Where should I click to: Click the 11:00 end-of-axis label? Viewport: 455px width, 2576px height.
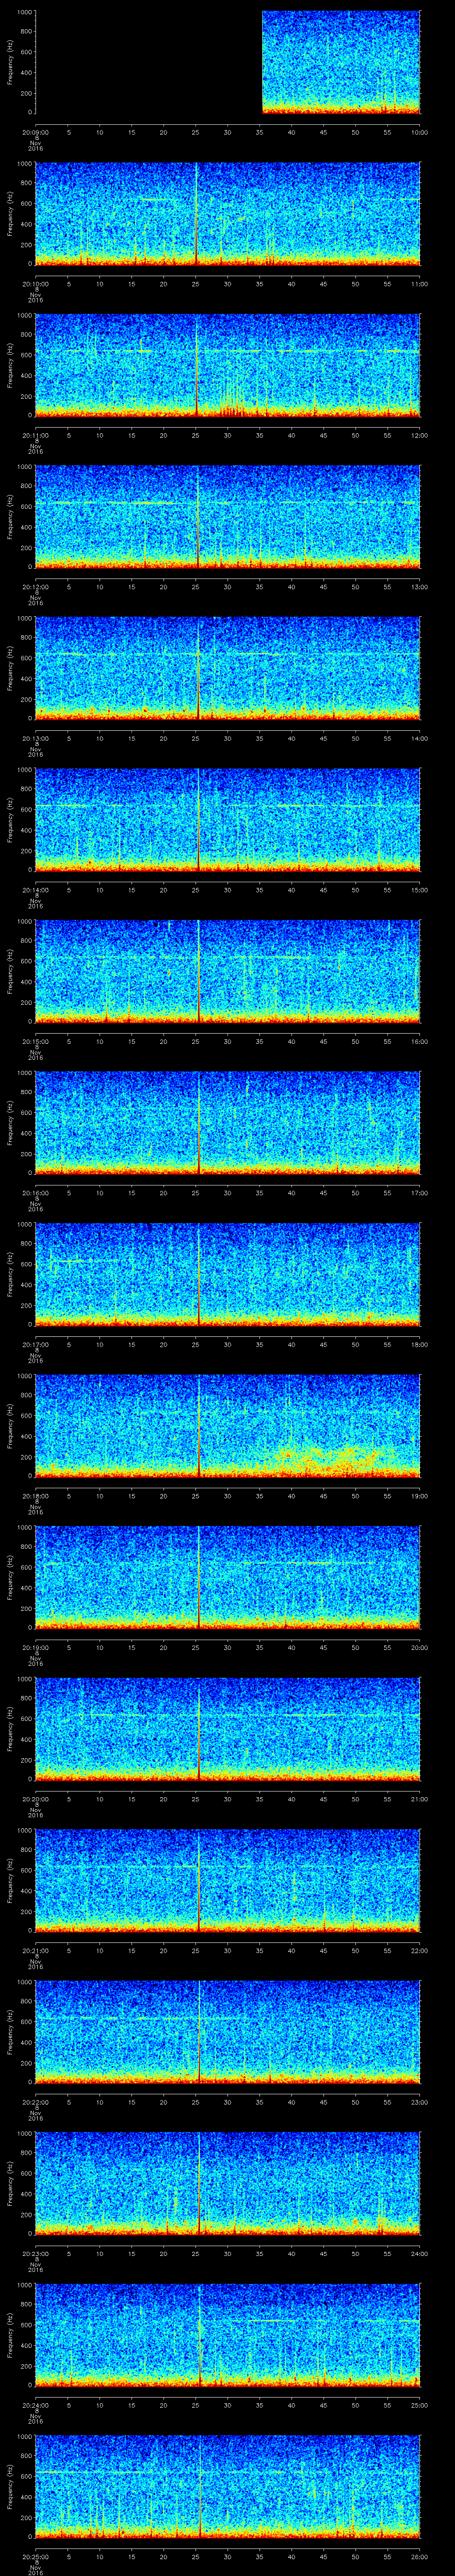tap(419, 284)
